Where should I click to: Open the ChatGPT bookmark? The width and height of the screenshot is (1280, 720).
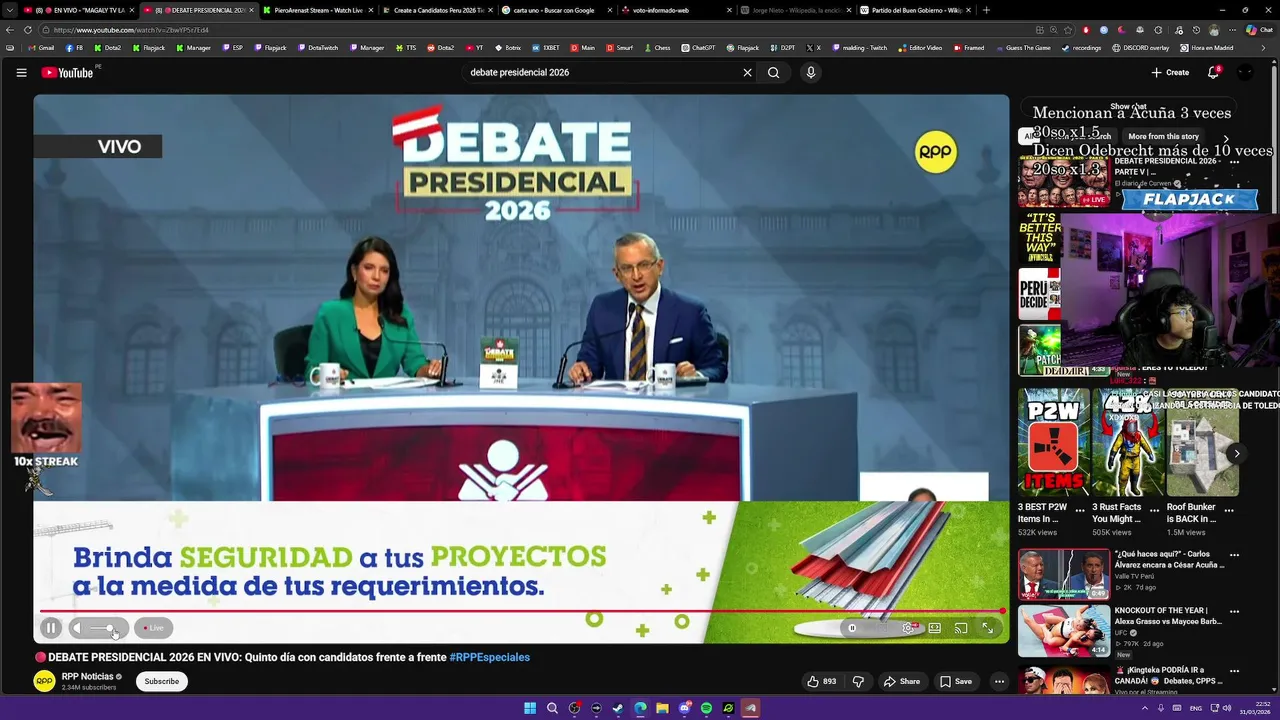click(x=698, y=48)
